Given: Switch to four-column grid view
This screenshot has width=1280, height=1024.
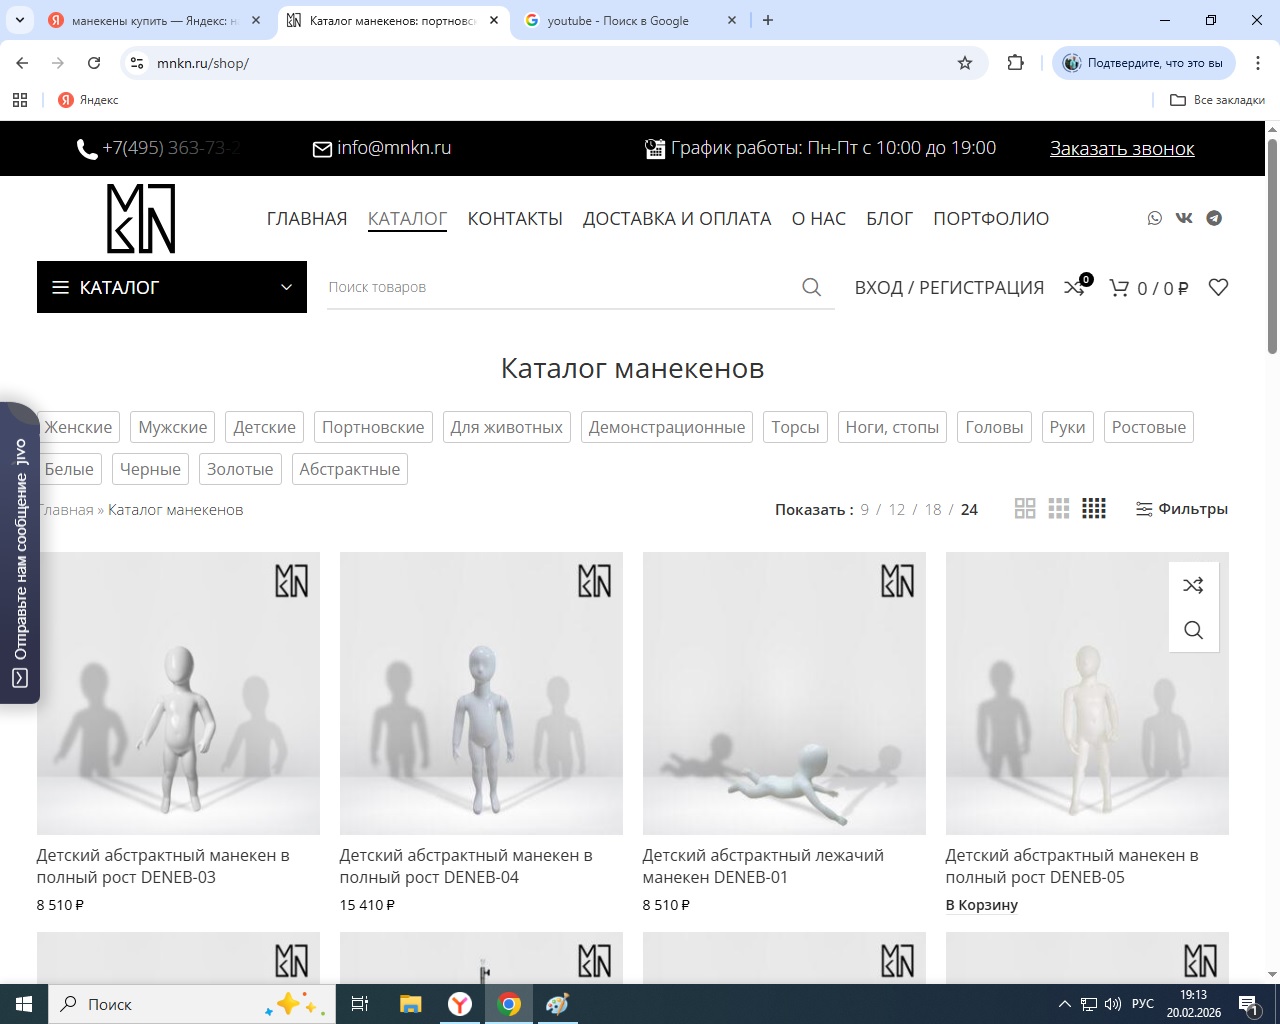Looking at the screenshot, I should (x=1094, y=509).
